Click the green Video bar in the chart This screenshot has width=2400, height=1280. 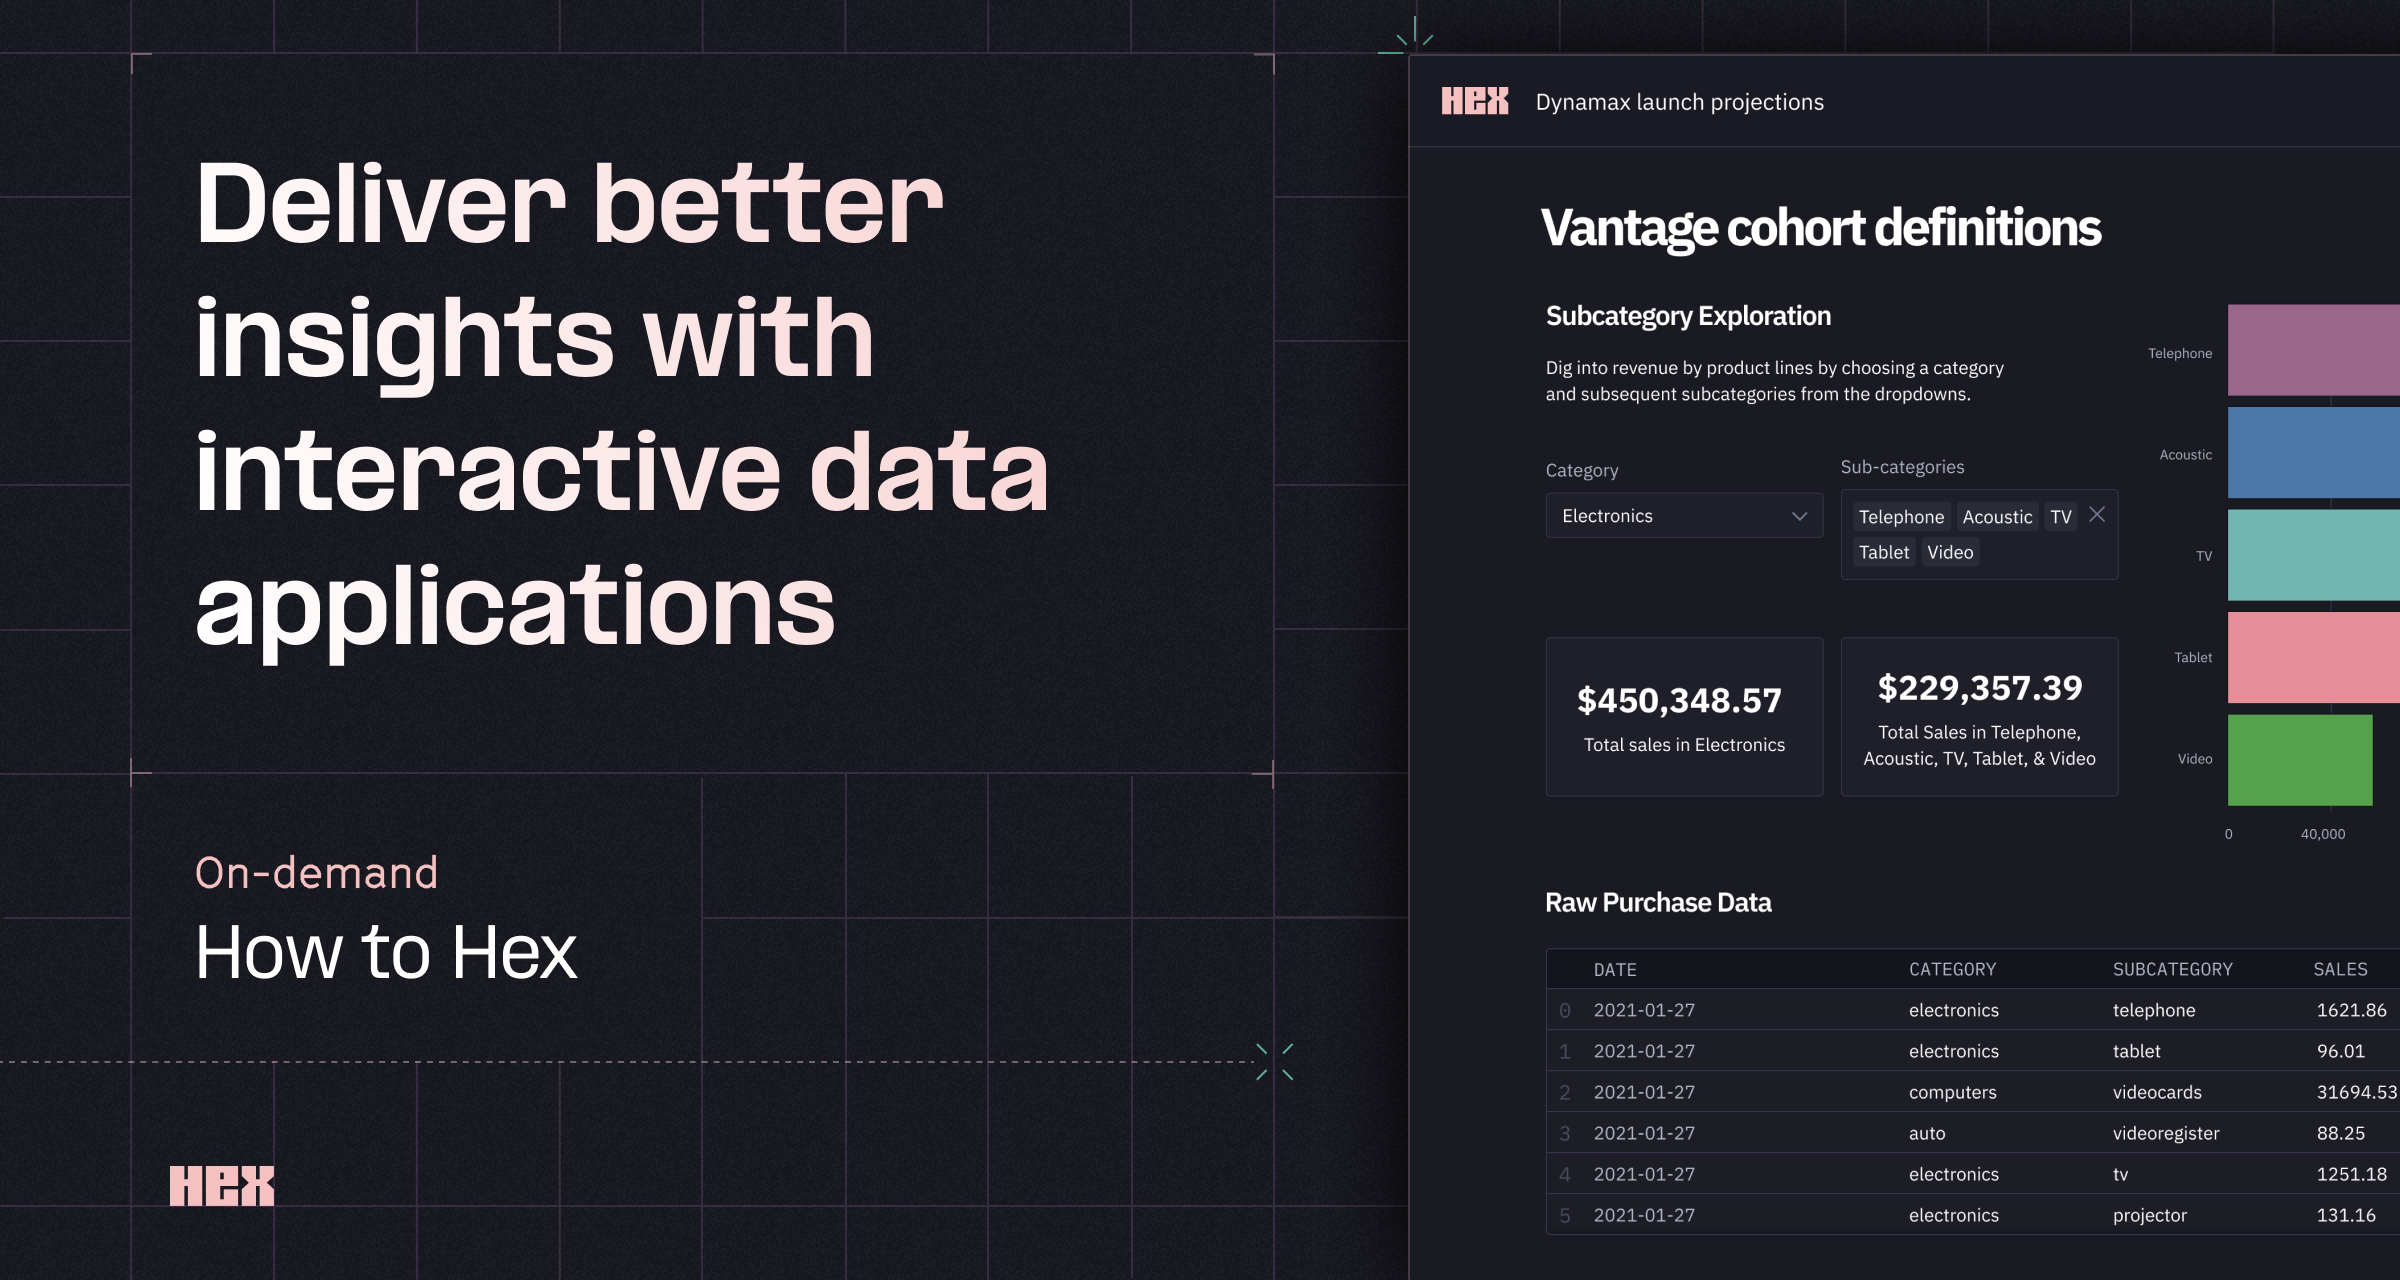tap(2300, 758)
